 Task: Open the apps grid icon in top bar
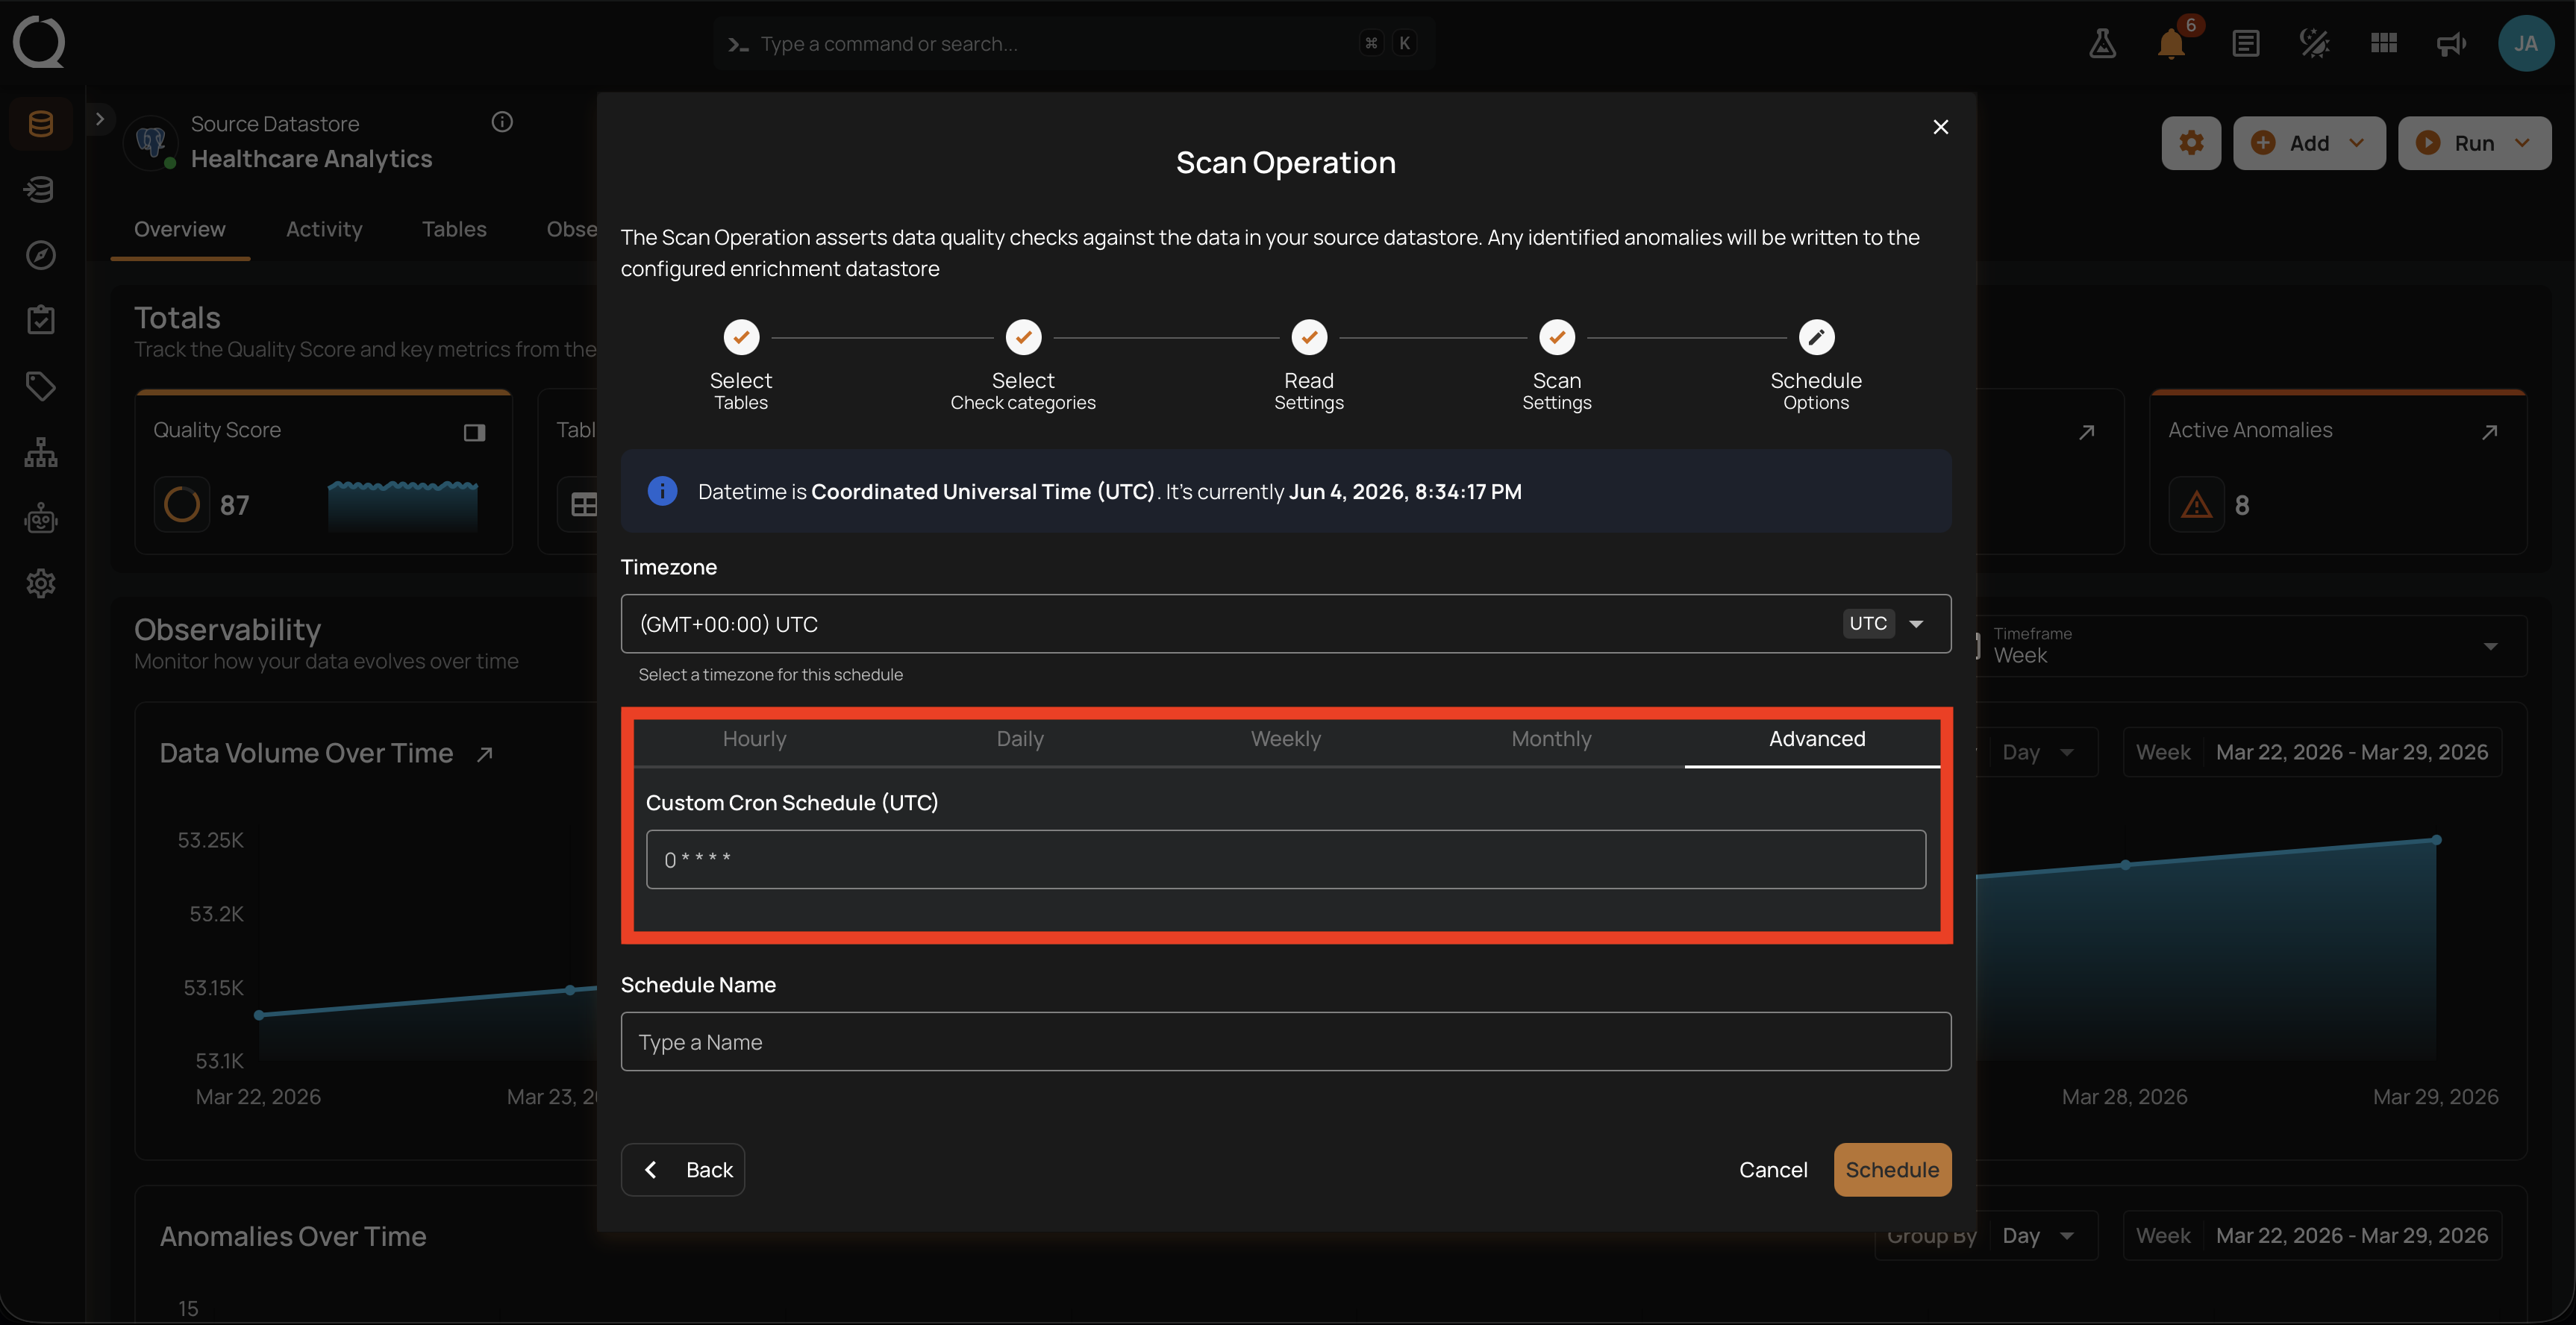2384,43
